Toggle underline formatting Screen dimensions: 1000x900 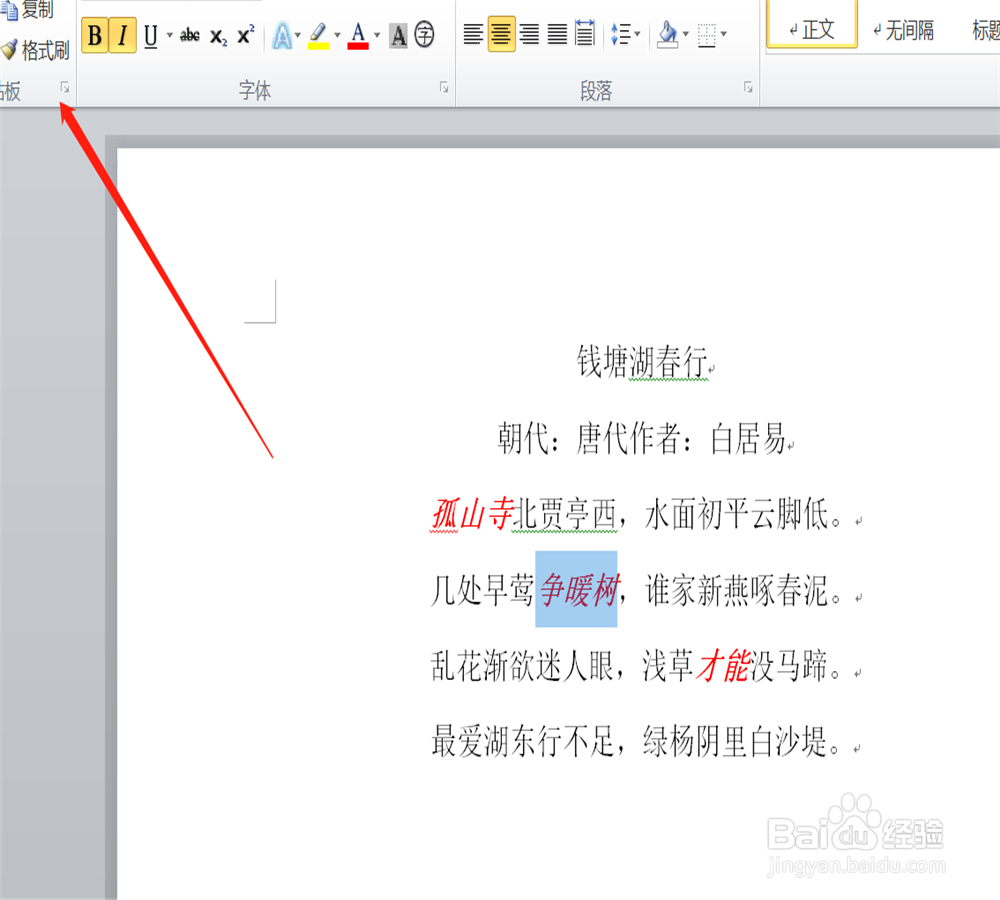point(148,34)
